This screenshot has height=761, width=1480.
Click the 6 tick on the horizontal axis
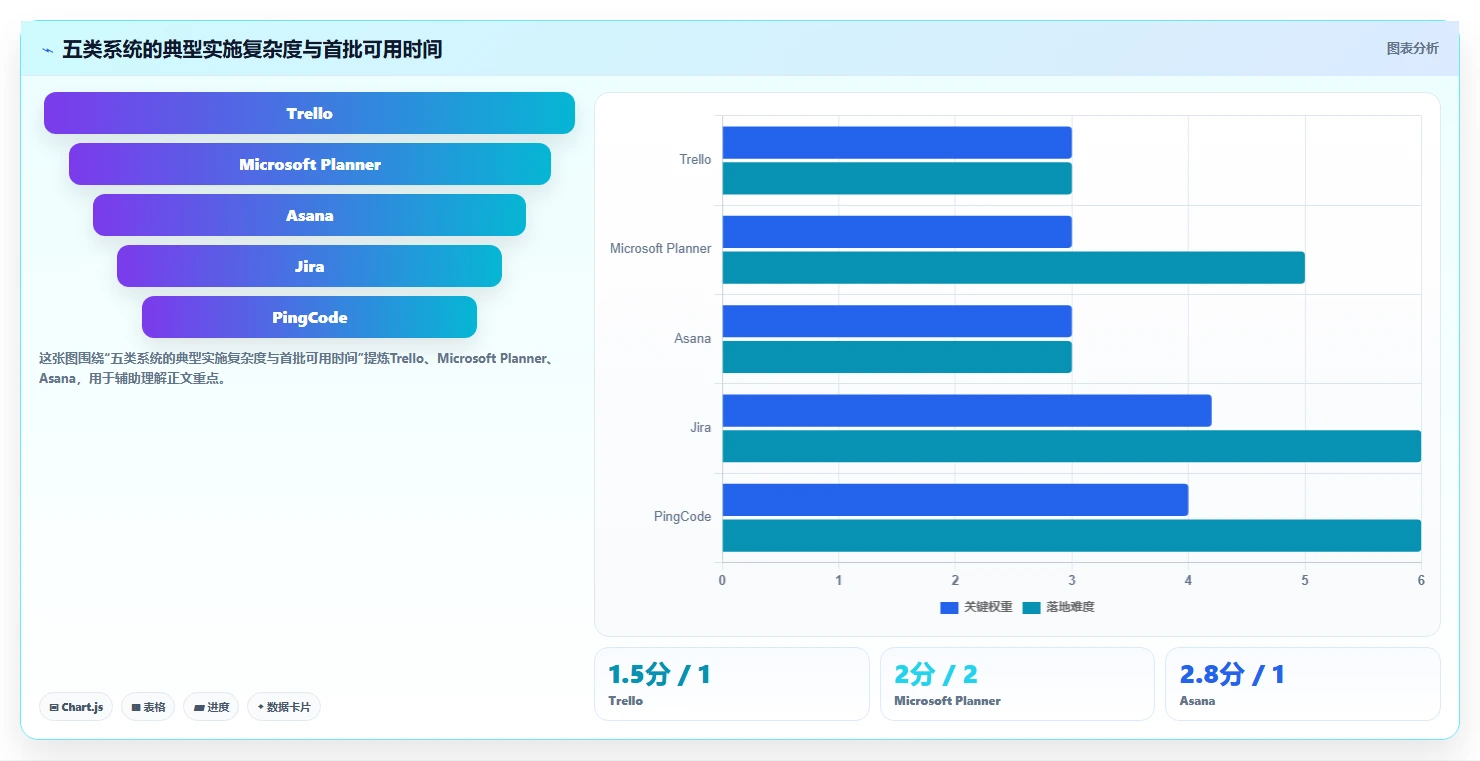pyautogui.click(x=1421, y=580)
